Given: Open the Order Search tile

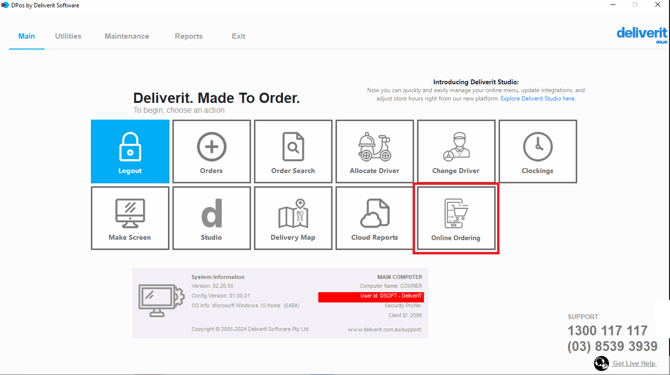Looking at the screenshot, I should pos(293,152).
